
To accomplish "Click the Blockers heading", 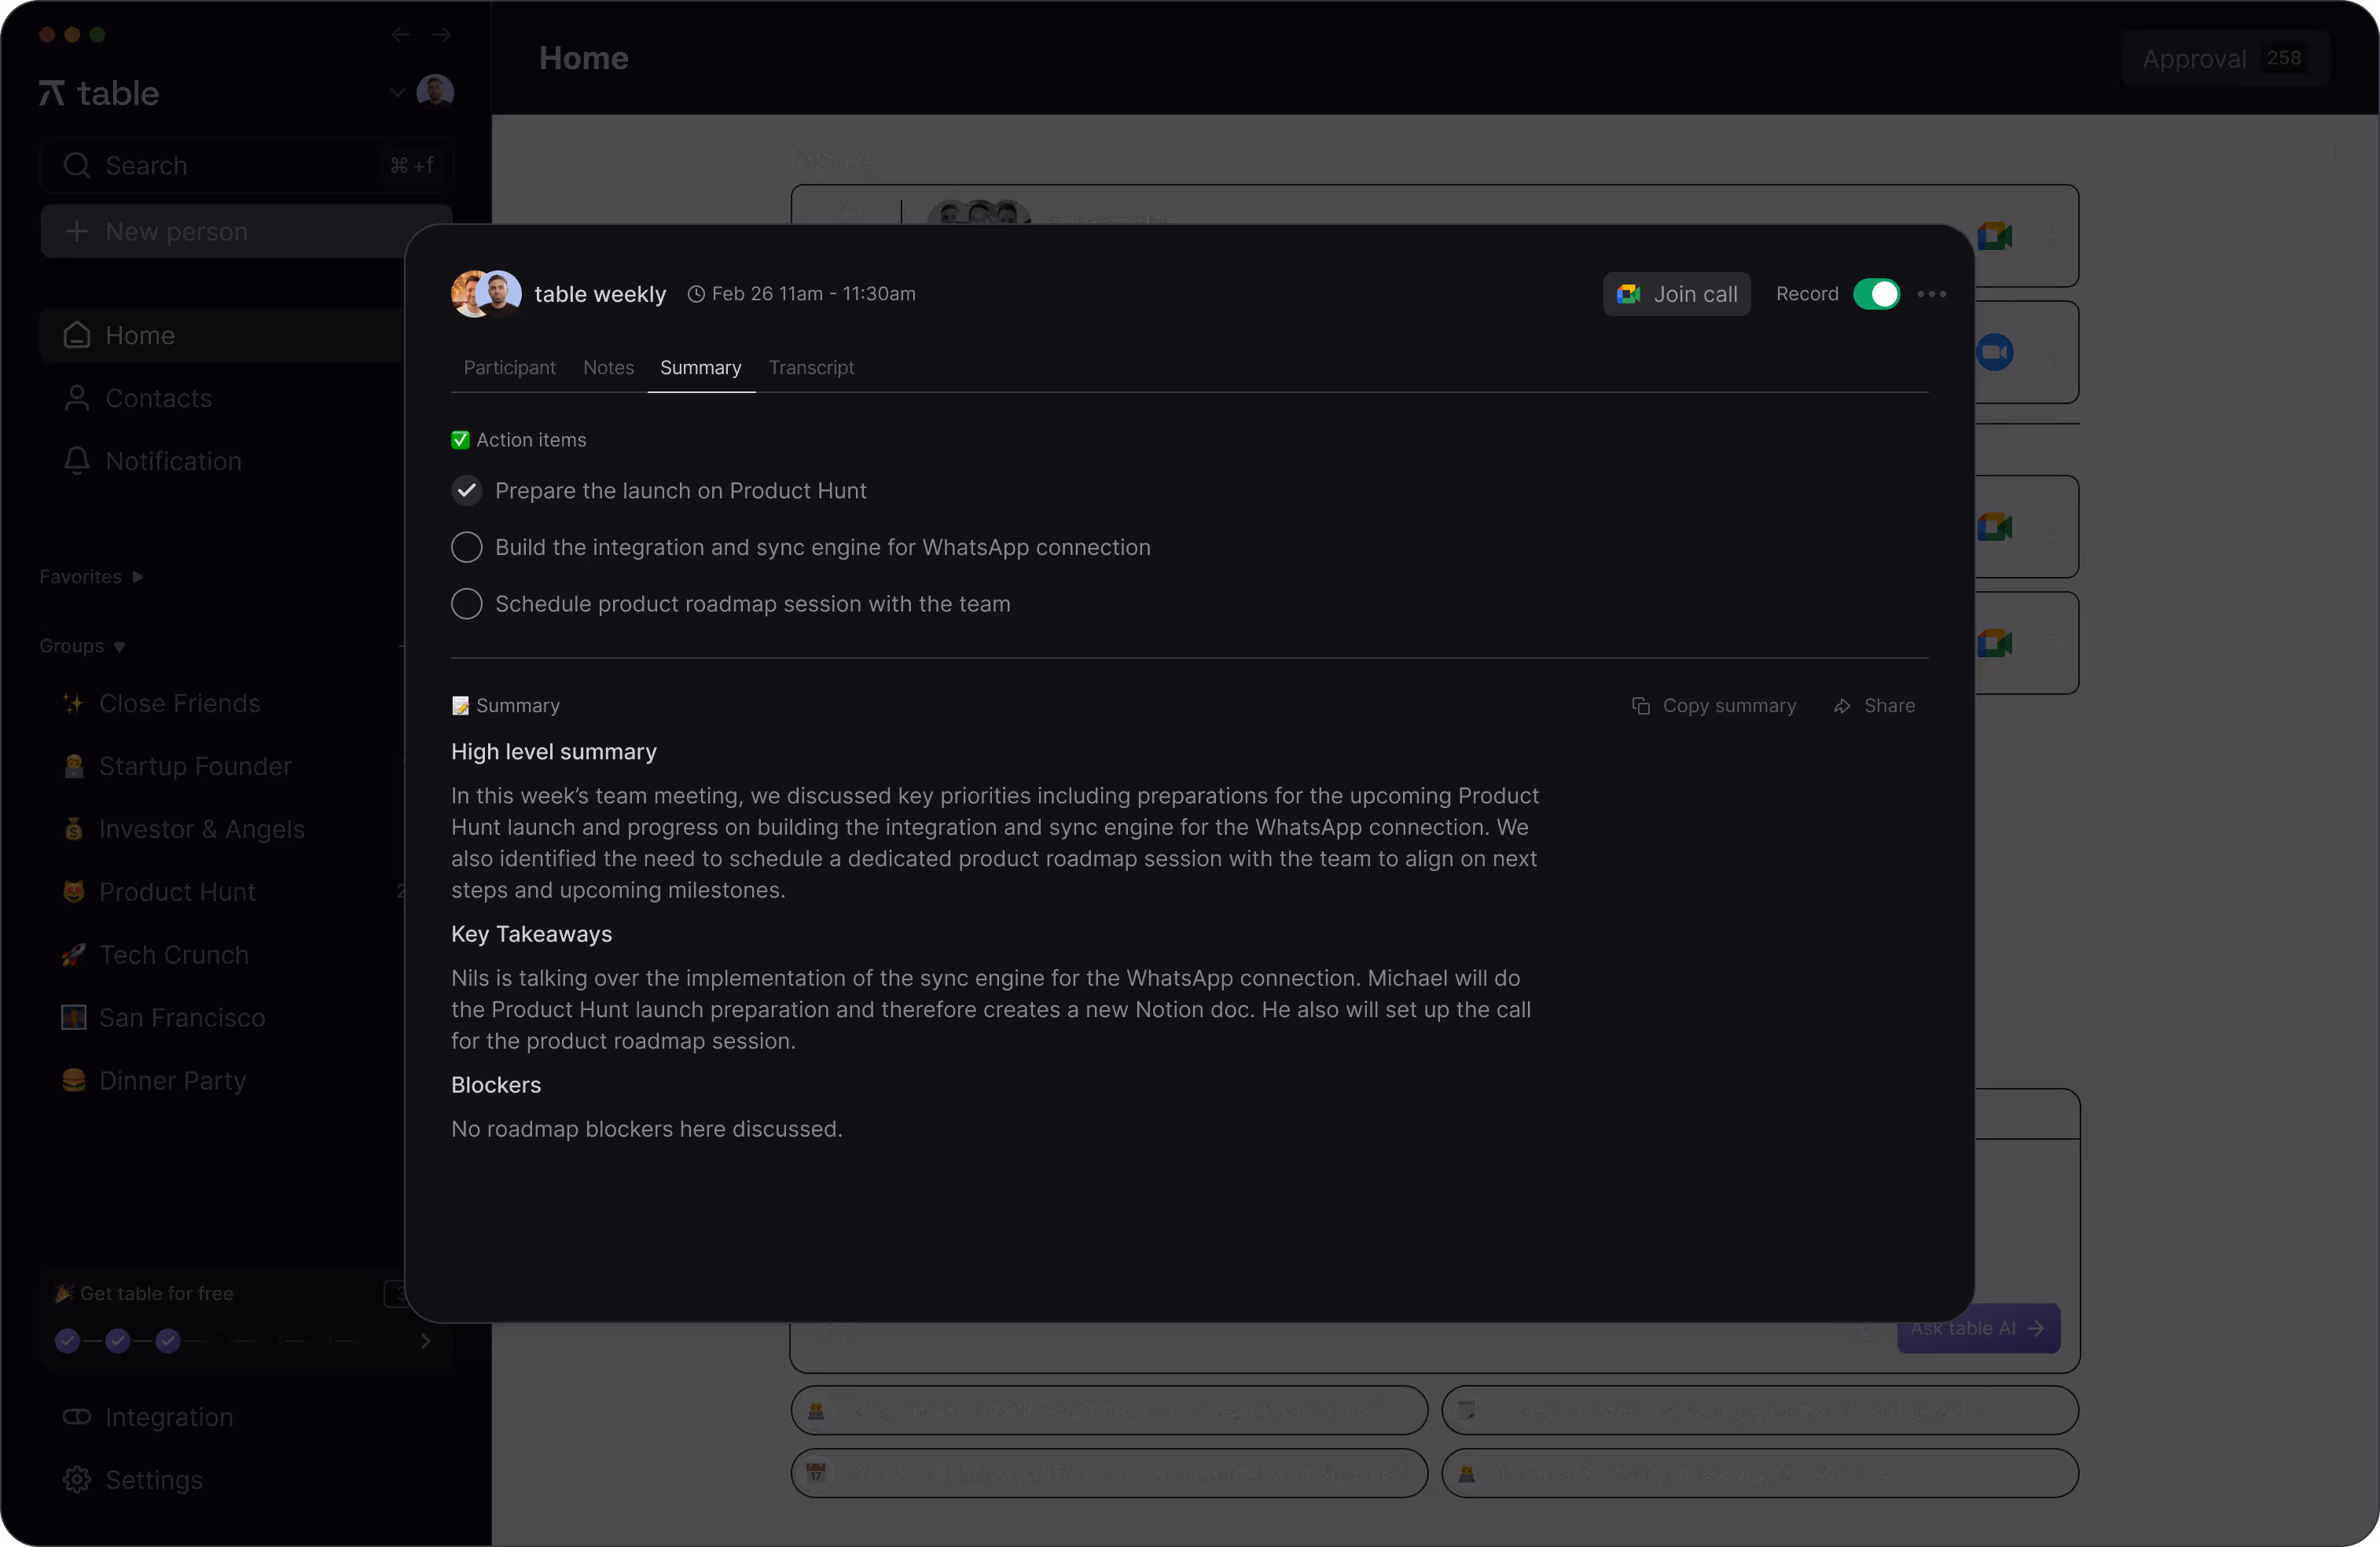I will [x=496, y=1085].
